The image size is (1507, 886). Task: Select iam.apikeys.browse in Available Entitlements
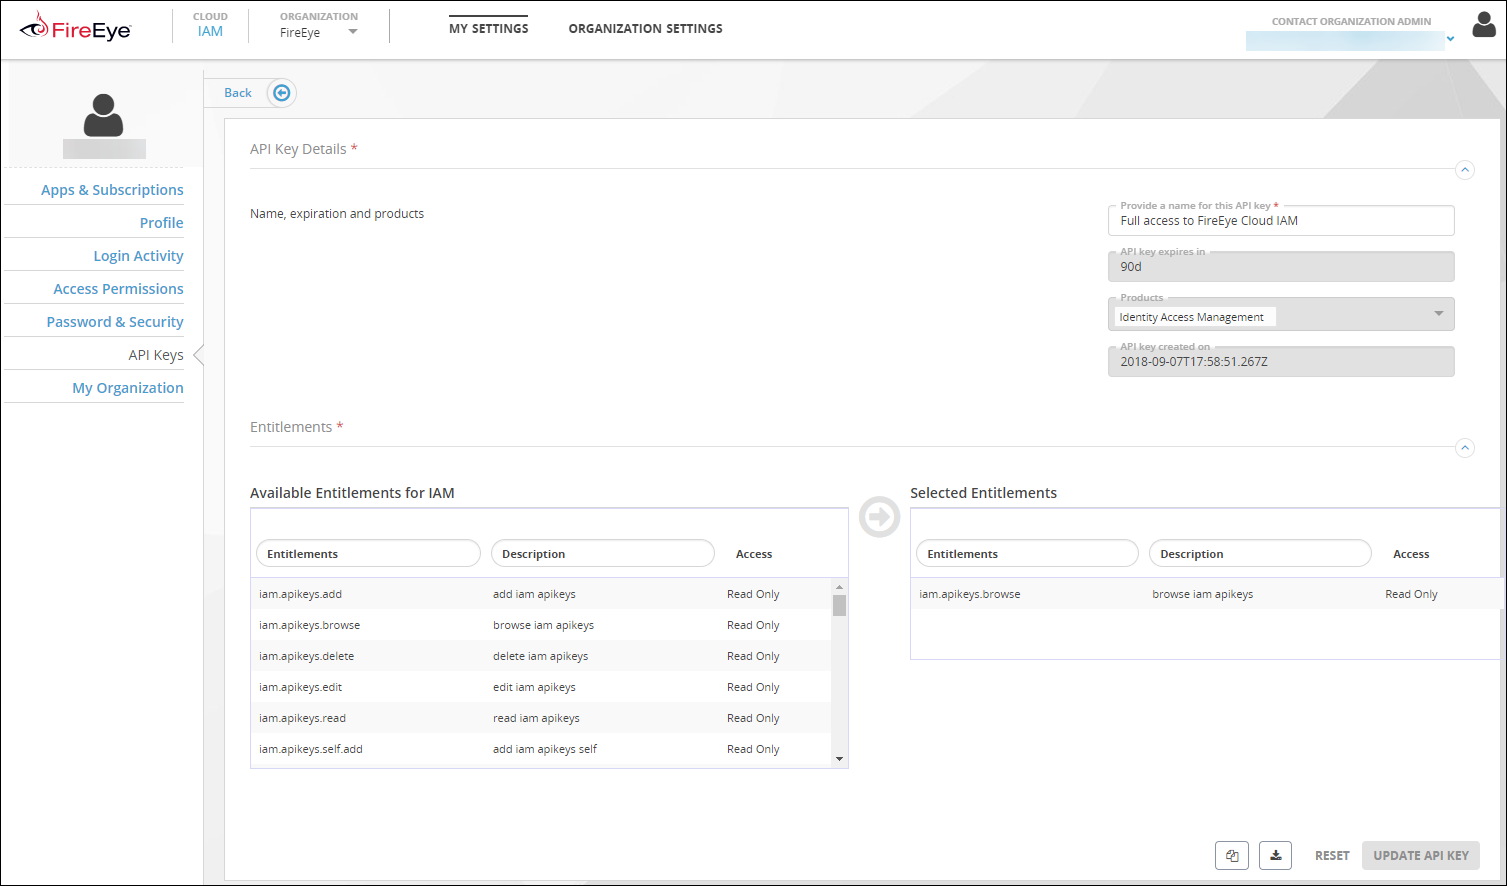pyautogui.click(x=541, y=625)
